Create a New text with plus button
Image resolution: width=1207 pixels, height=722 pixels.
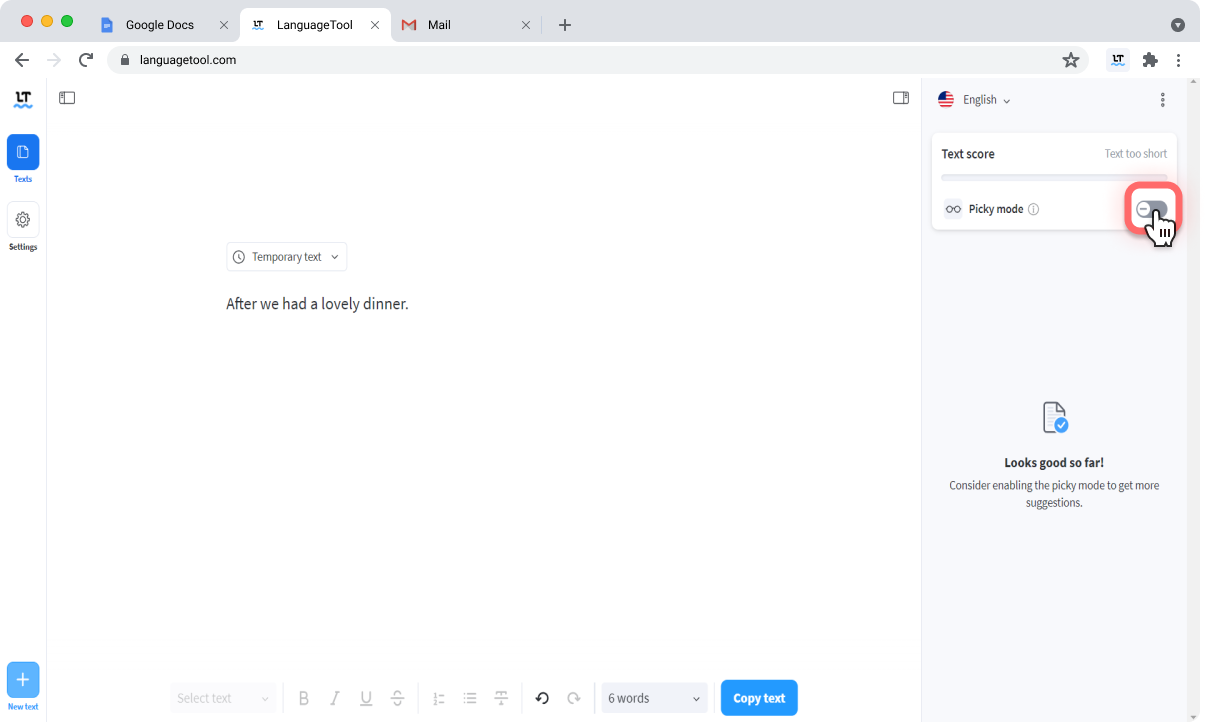click(x=23, y=679)
